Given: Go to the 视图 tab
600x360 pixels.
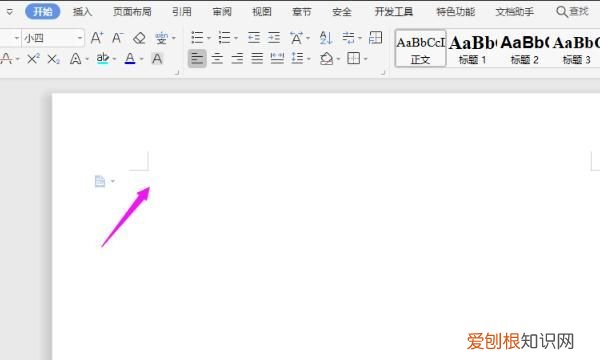Looking at the screenshot, I should (262, 11).
